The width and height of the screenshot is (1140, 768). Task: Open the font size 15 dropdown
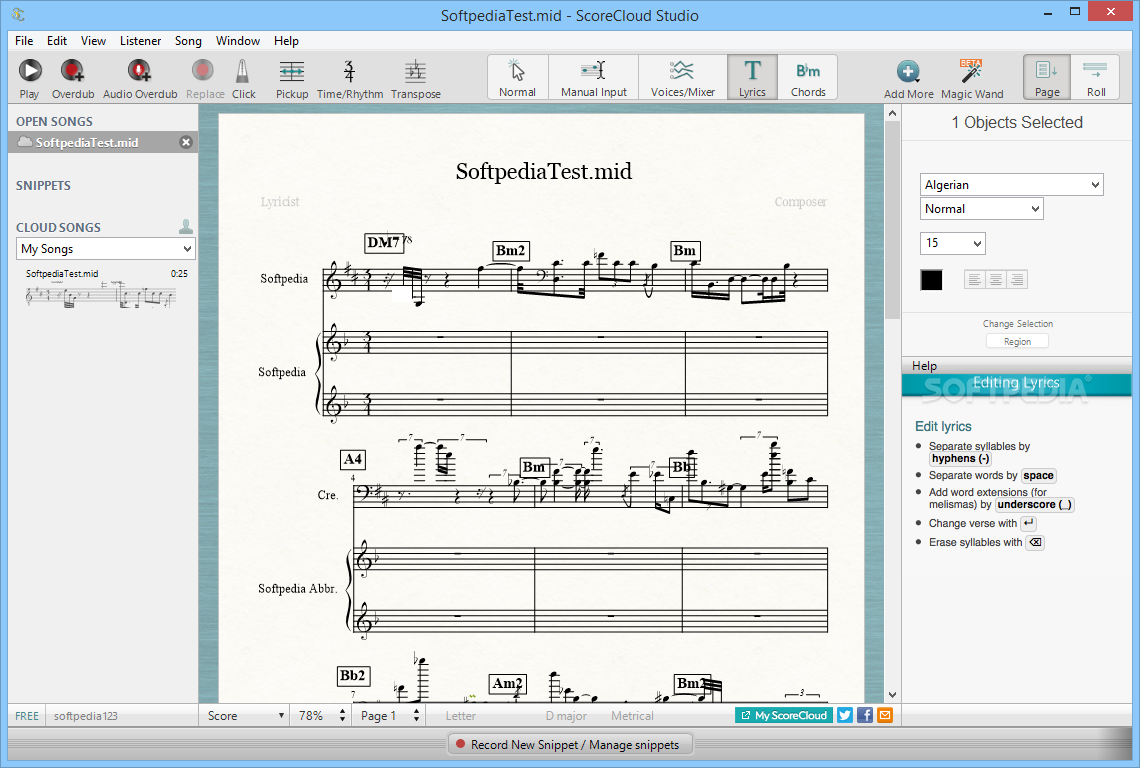click(952, 243)
